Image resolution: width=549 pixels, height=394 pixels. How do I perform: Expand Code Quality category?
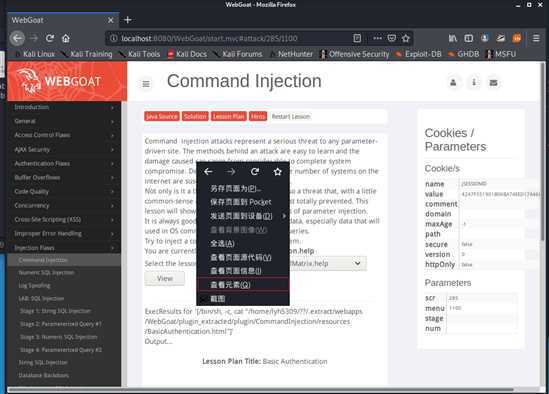coord(64,192)
